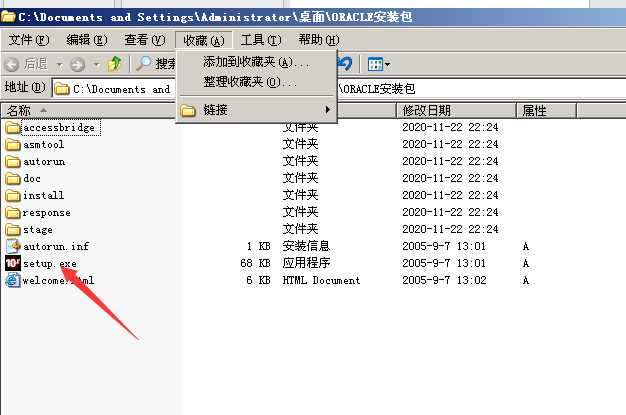
Task: Choose 添加到收藏夹(A)... menu entry
Action: click(x=256, y=62)
